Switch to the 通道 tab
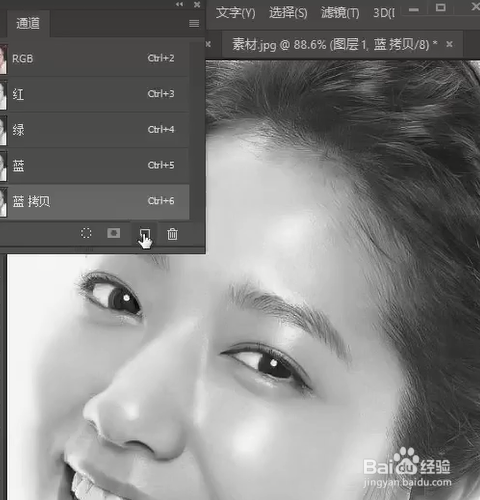This screenshot has height=500, width=480. click(28, 23)
